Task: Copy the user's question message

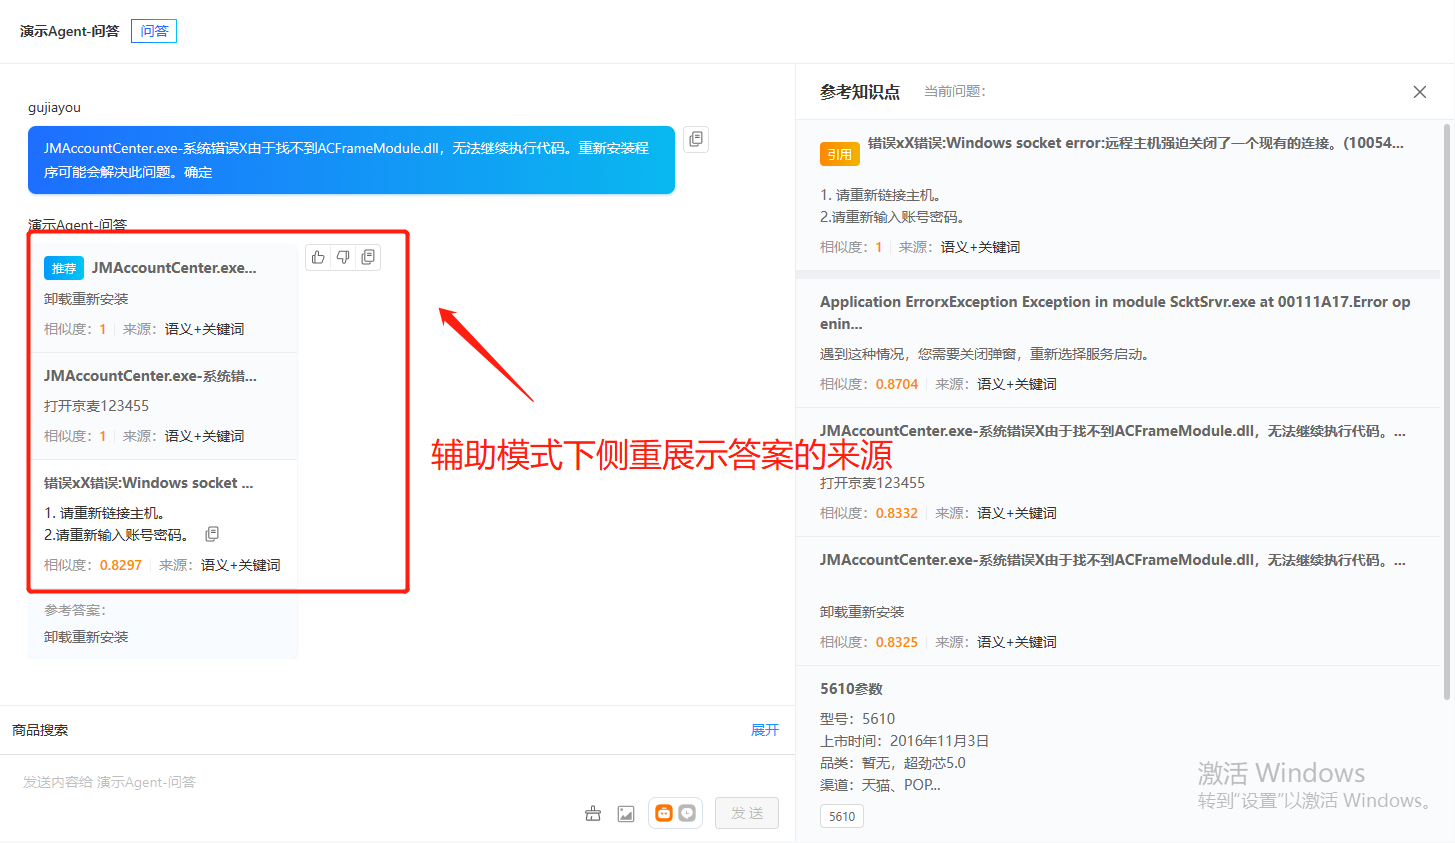Action: tap(696, 139)
